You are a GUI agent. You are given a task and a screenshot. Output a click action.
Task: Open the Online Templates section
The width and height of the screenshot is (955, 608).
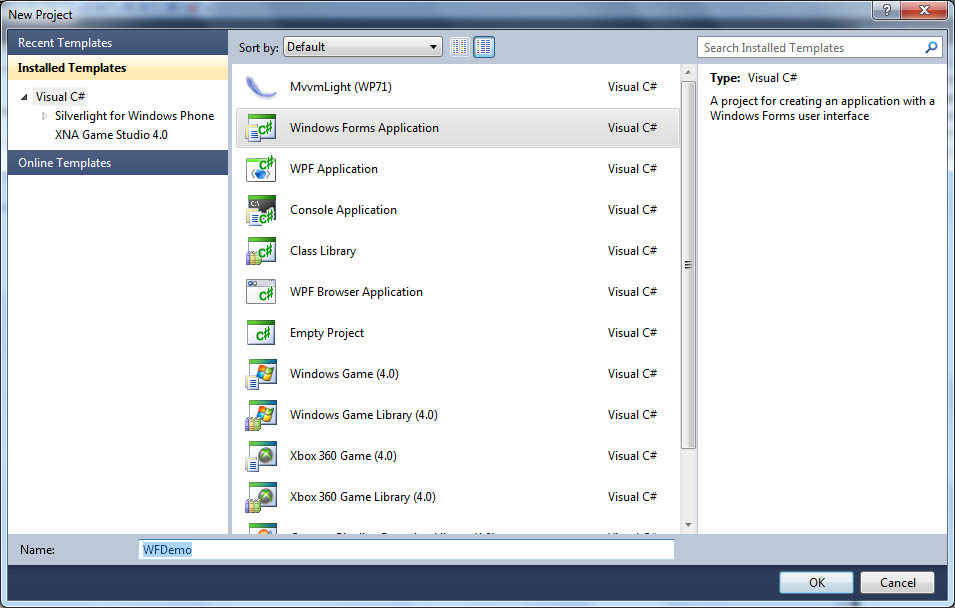tap(118, 163)
